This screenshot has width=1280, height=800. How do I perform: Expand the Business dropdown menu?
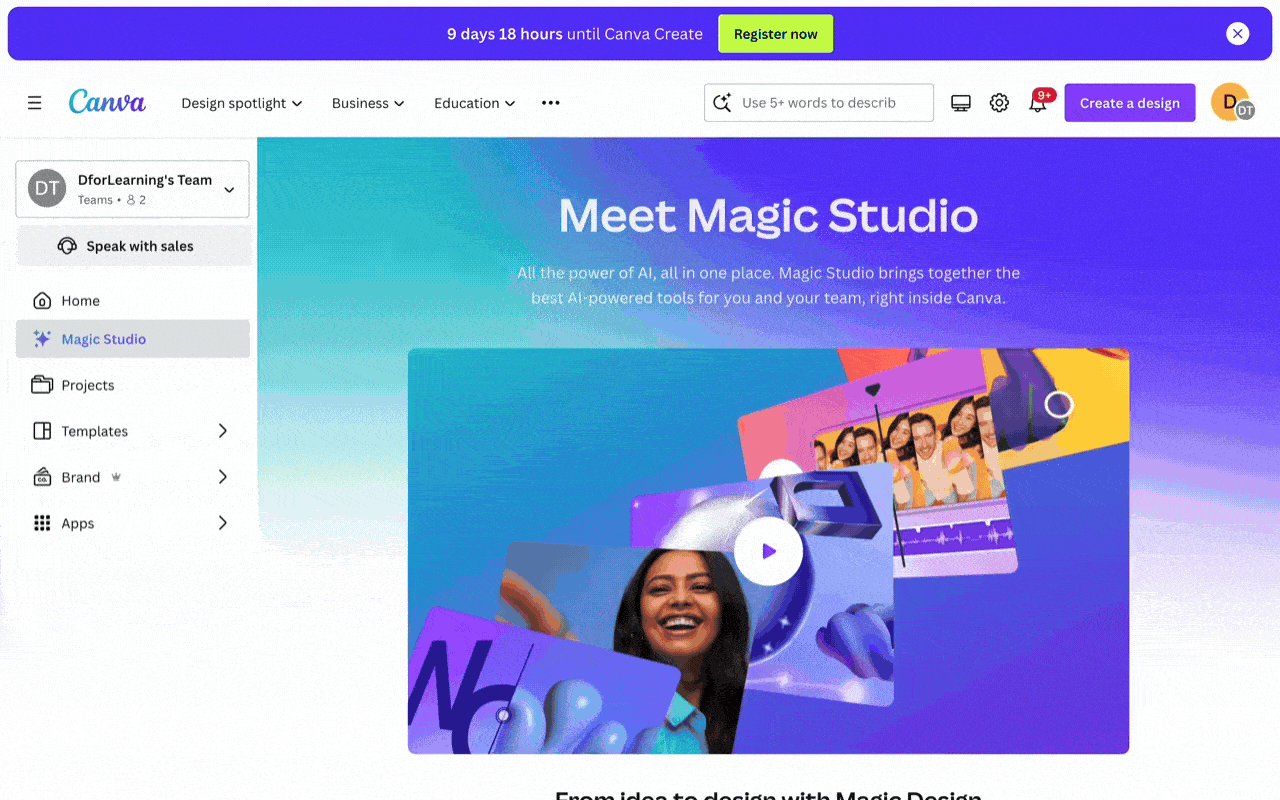[x=368, y=103]
